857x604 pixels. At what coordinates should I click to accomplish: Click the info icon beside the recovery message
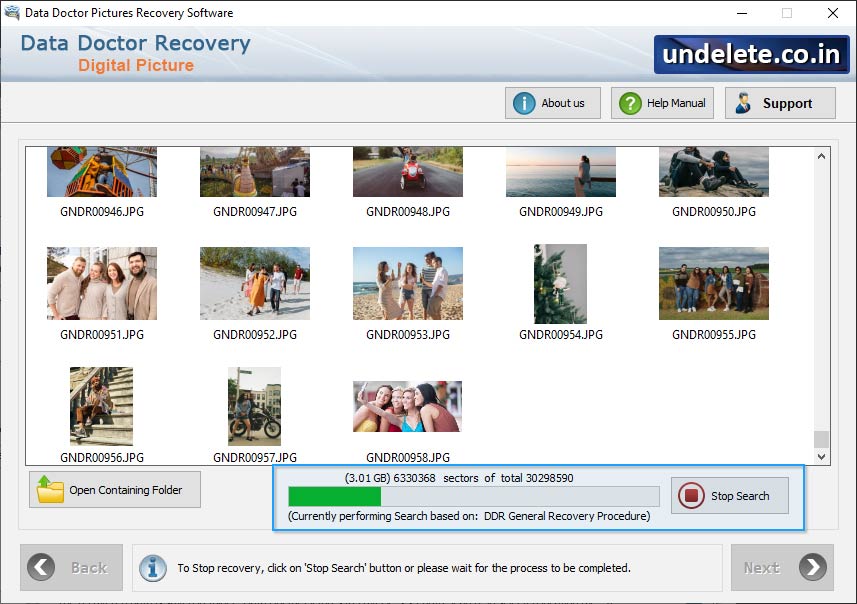click(x=152, y=568)
